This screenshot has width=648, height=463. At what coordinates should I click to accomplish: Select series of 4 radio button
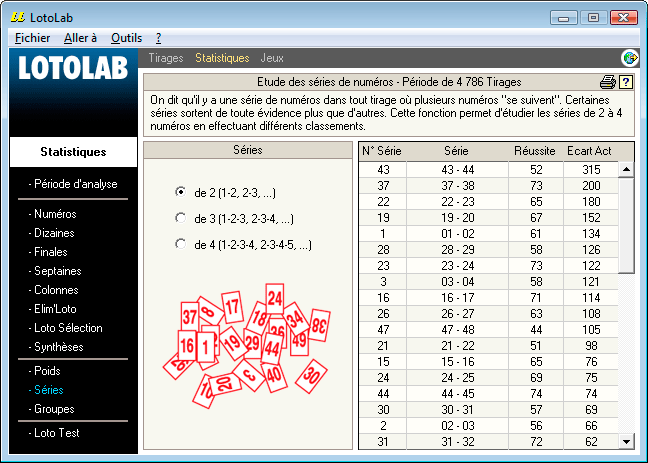(180, 243)
